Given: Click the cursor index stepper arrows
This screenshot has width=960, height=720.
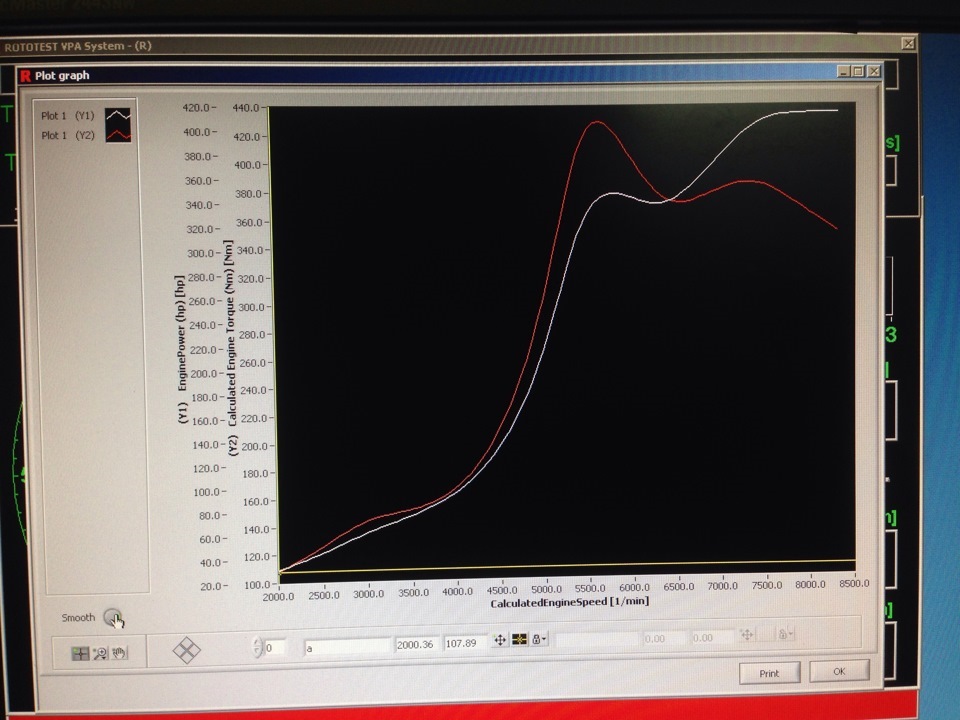Looking at the screenshot, I should pyautogui.click(x=258, y=647).
